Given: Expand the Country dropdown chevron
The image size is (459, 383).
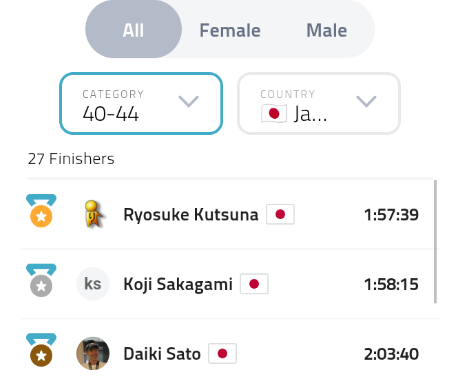Looking at the screenshot, I should [x=366, y=101].
